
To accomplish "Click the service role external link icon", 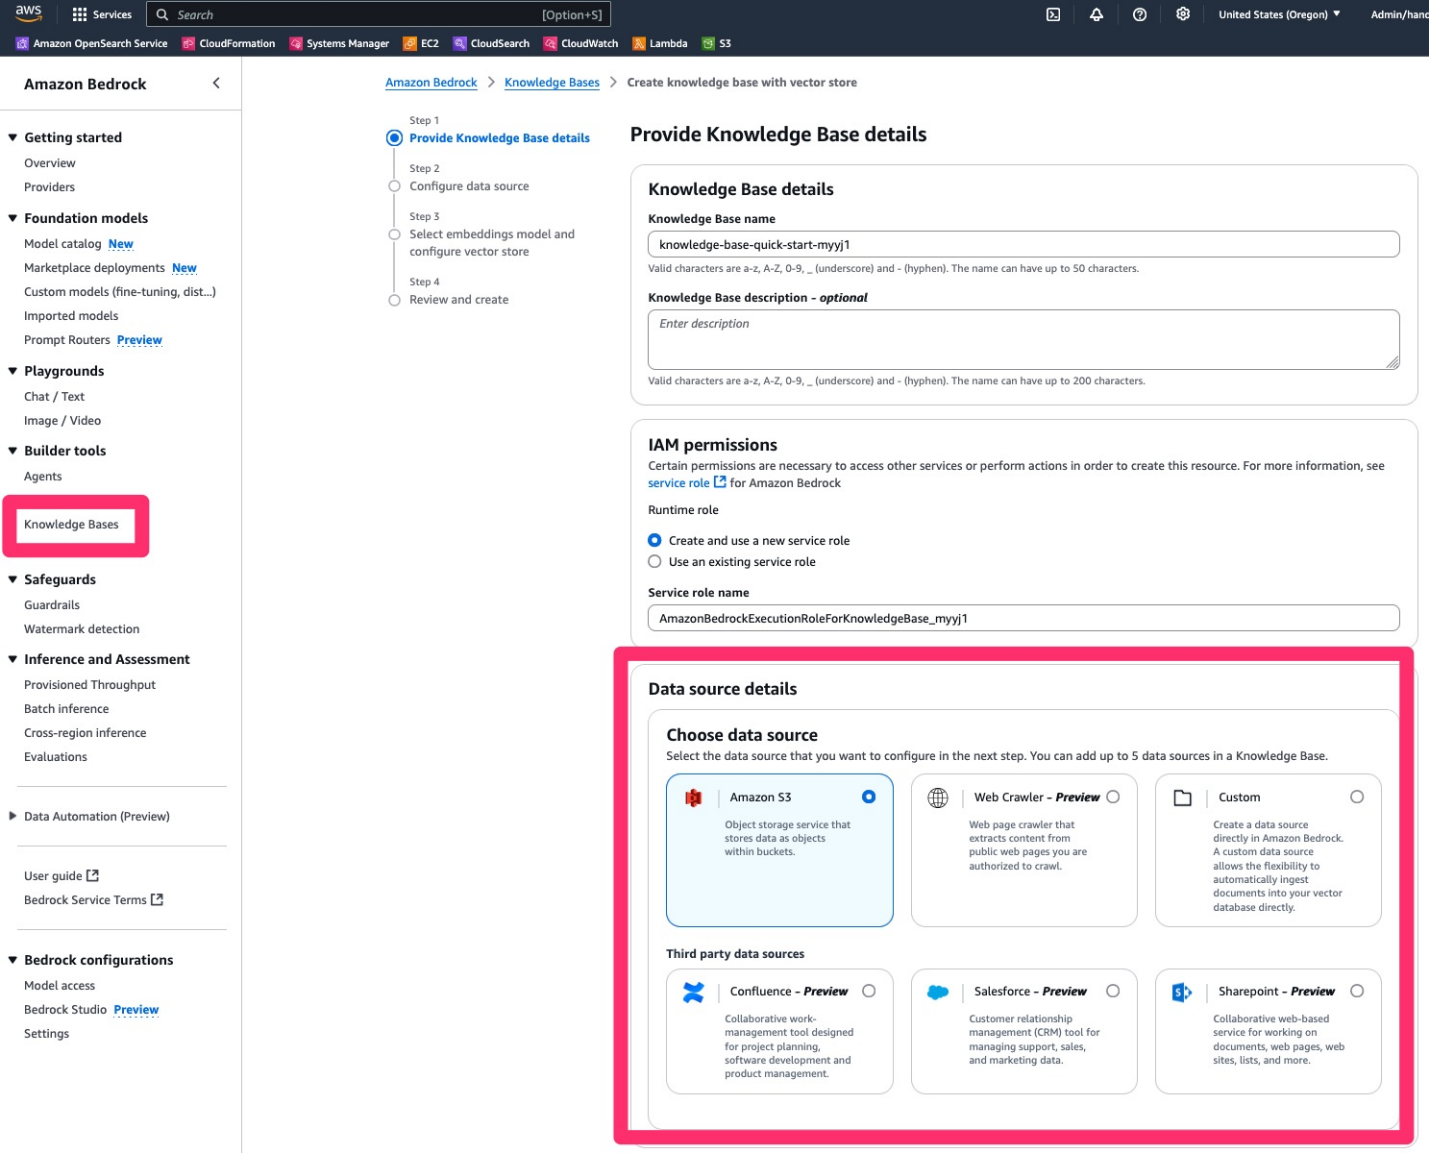I will pyautogui.click(x=720, y=483).
